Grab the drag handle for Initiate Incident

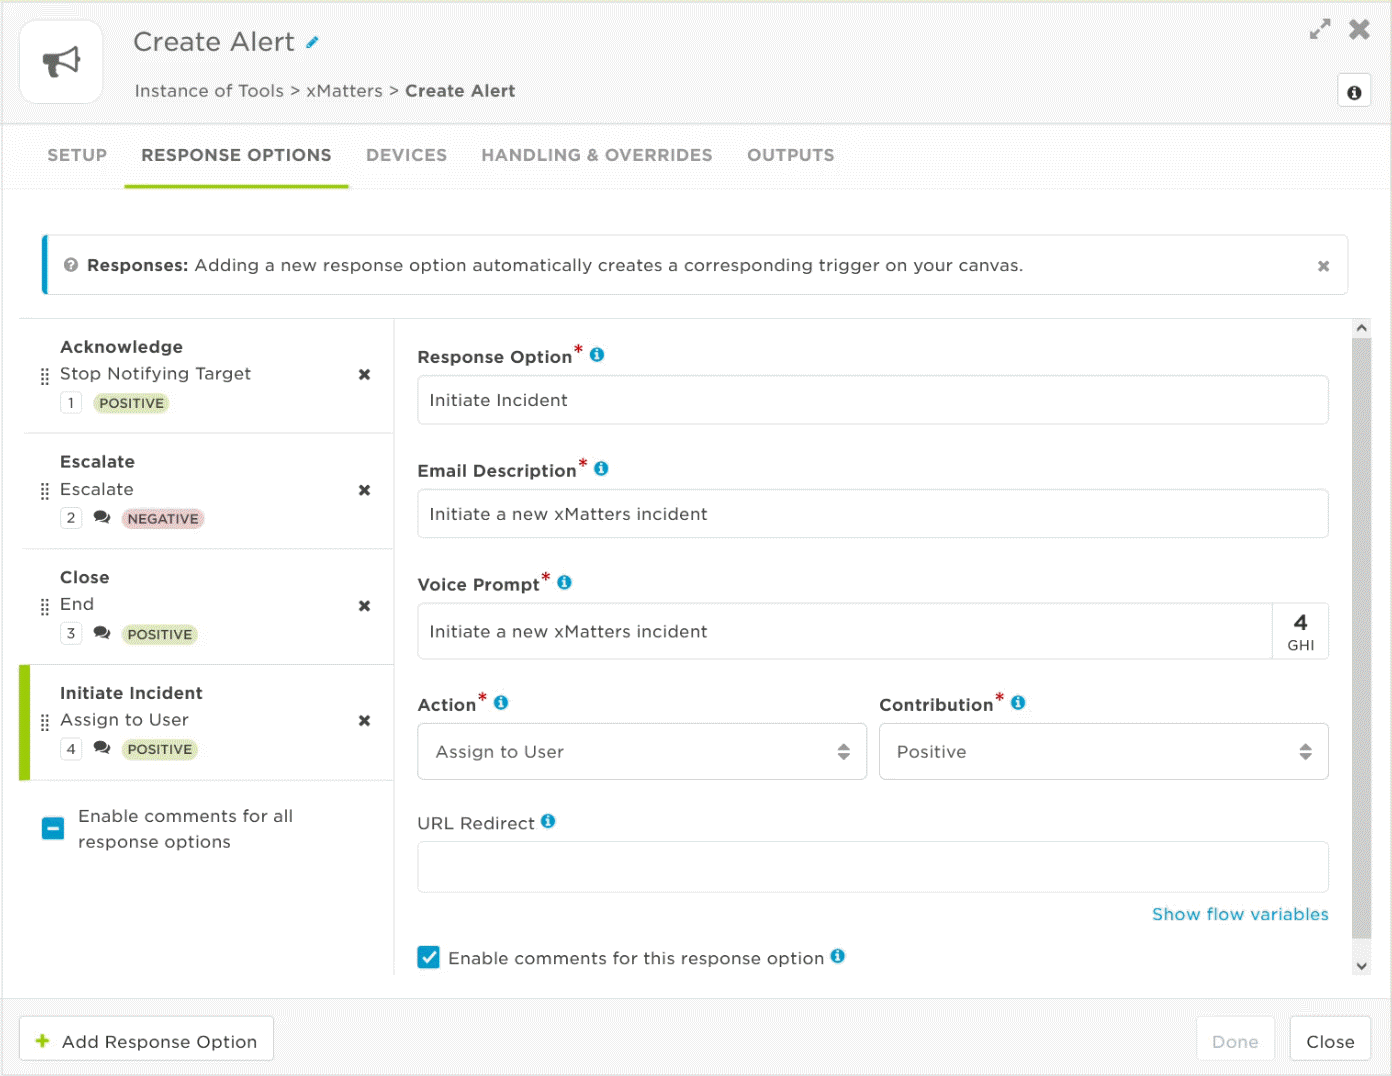[x=44, y=723]
